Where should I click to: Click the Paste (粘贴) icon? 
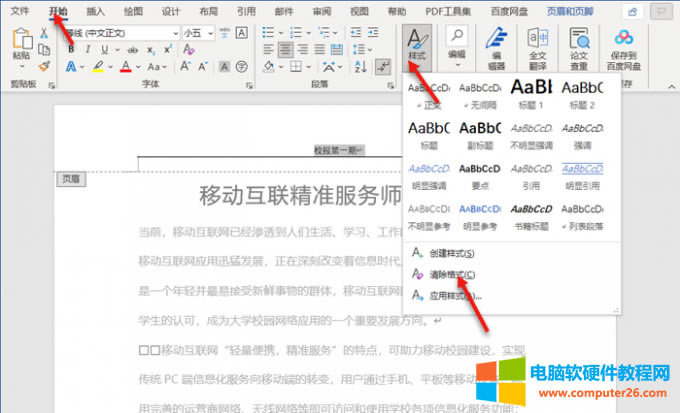[21, 44]
